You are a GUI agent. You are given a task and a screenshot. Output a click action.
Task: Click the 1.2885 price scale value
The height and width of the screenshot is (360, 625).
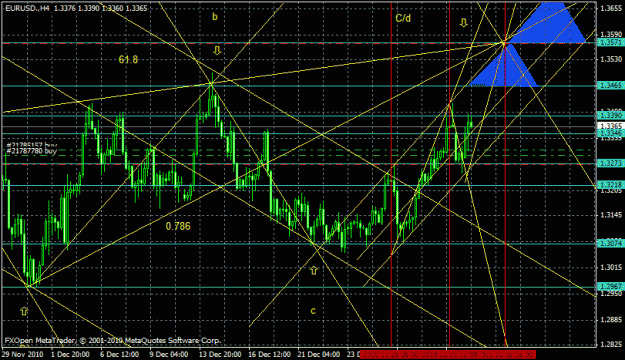coord(611,320)
